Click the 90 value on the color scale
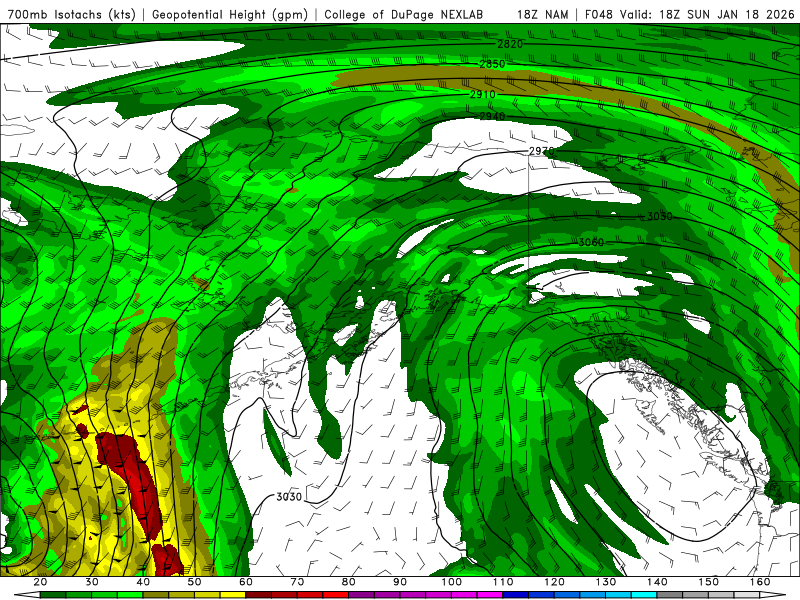Viewport: 800px width, 600px height. pyautogui.click(x=401, y=582)
